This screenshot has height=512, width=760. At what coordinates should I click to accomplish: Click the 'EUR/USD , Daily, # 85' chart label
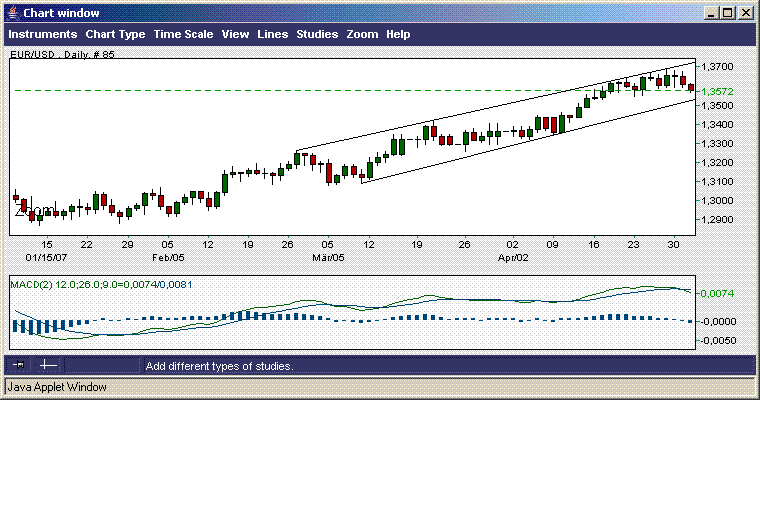(63, 54)
